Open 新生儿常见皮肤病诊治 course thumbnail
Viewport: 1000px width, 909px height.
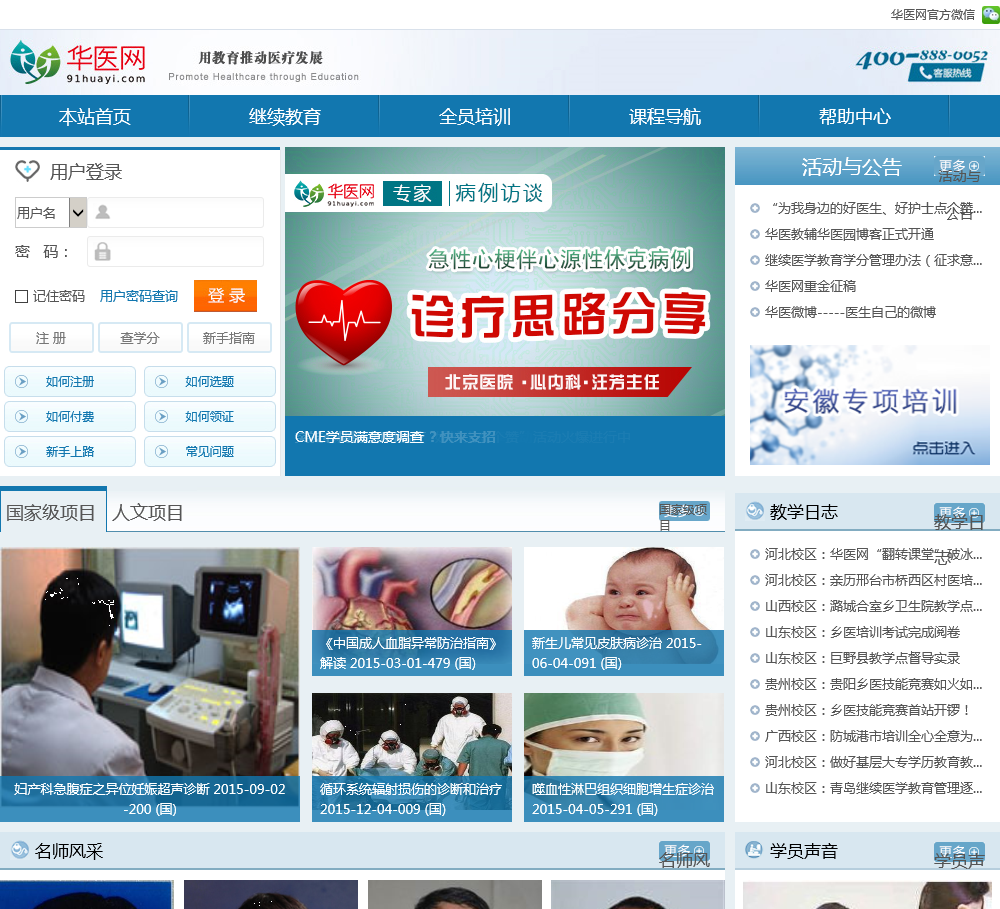[624, 611]
